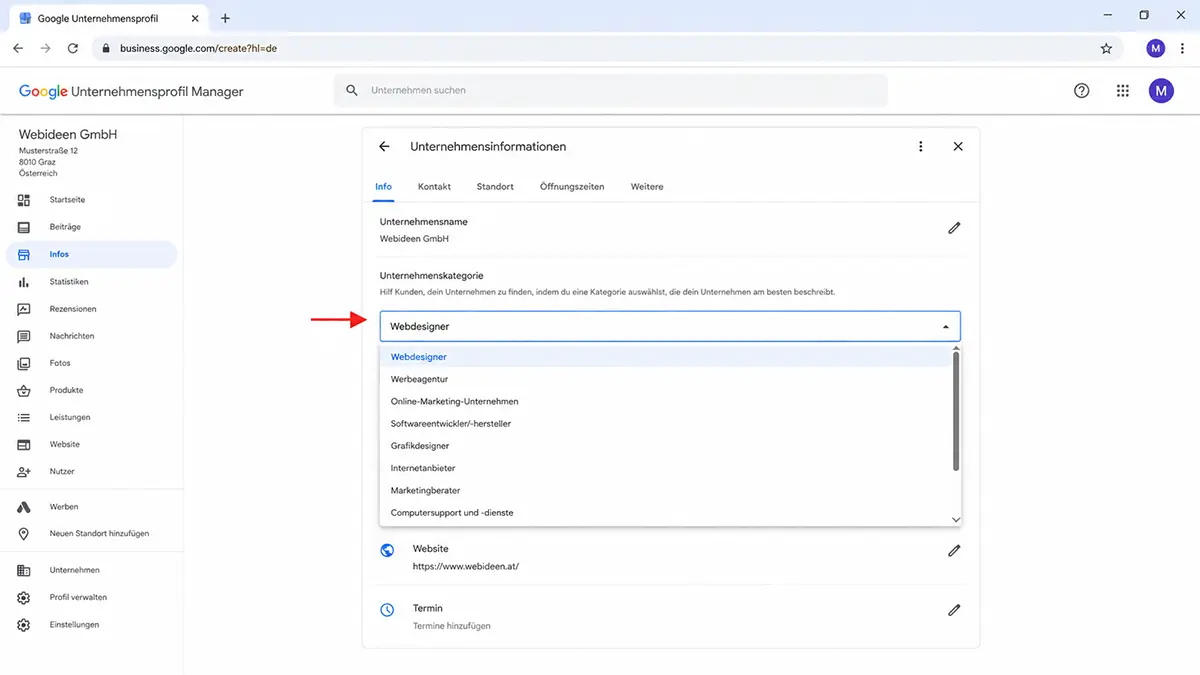Close the Unternehmensinformationen dialog
Viewport: 1200px width, 675px height.
click(x=958, y=146)
